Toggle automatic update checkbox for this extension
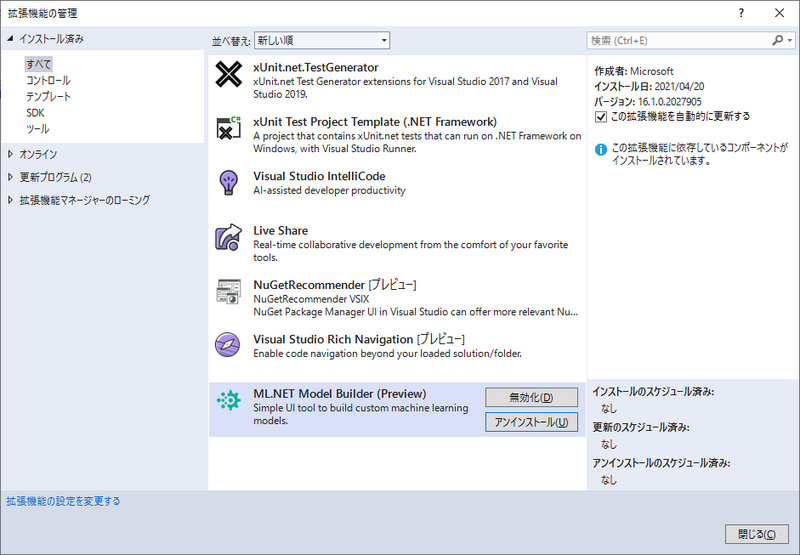 [601, 117]
